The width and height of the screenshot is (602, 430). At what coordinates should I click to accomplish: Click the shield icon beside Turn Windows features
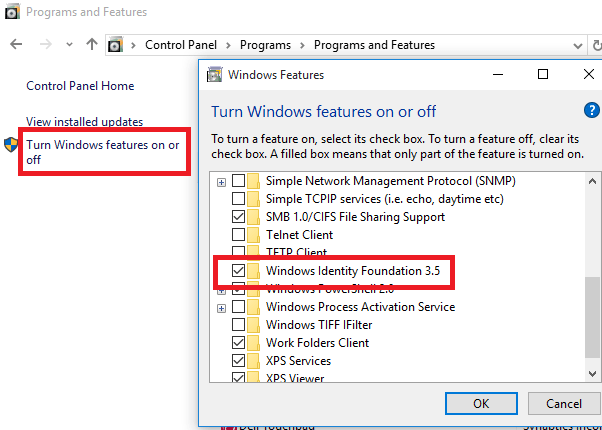[12, 145]
